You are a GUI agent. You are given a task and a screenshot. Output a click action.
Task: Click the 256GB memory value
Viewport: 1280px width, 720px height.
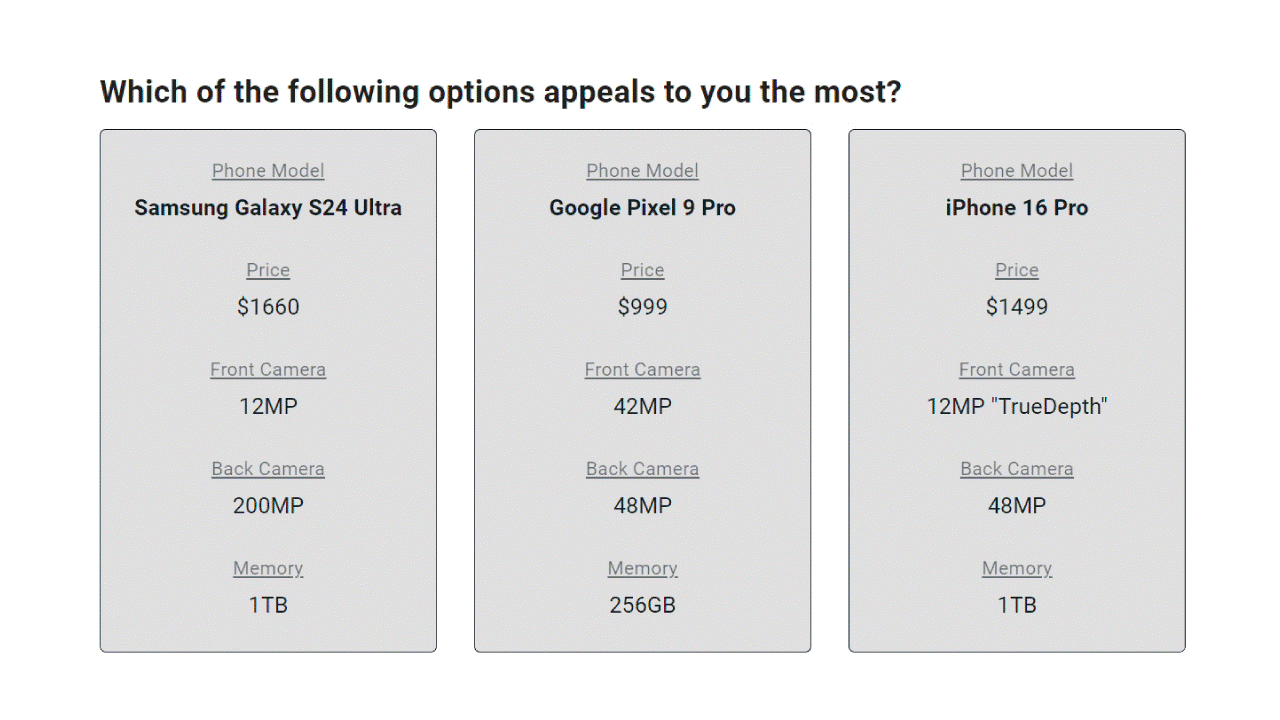pyautogui.click(x=642, y=605)
